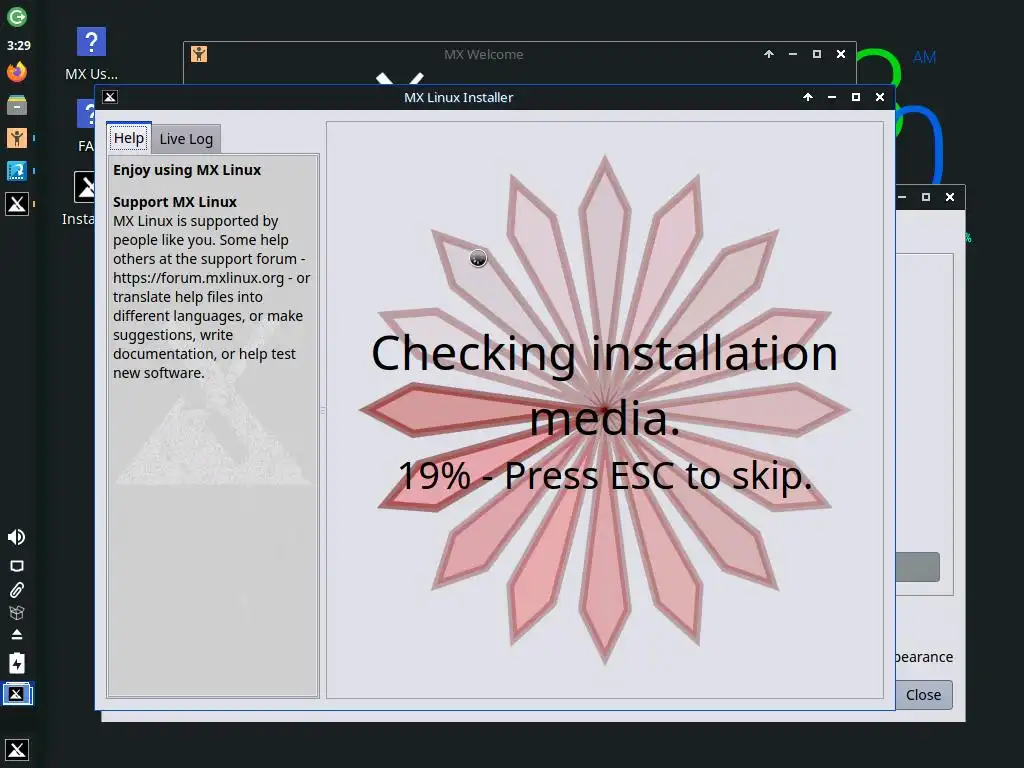Image resolution: width=1024 pixels, height=768 pixels.
Task: Open the file manager panel icon
Action: [x=17, y=104]
